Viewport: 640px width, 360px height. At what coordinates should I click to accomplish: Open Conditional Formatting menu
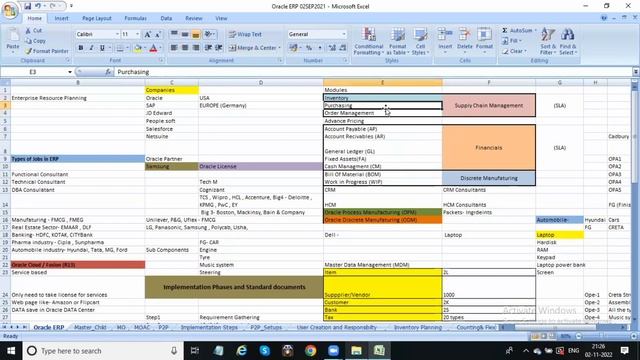[369, 41]
